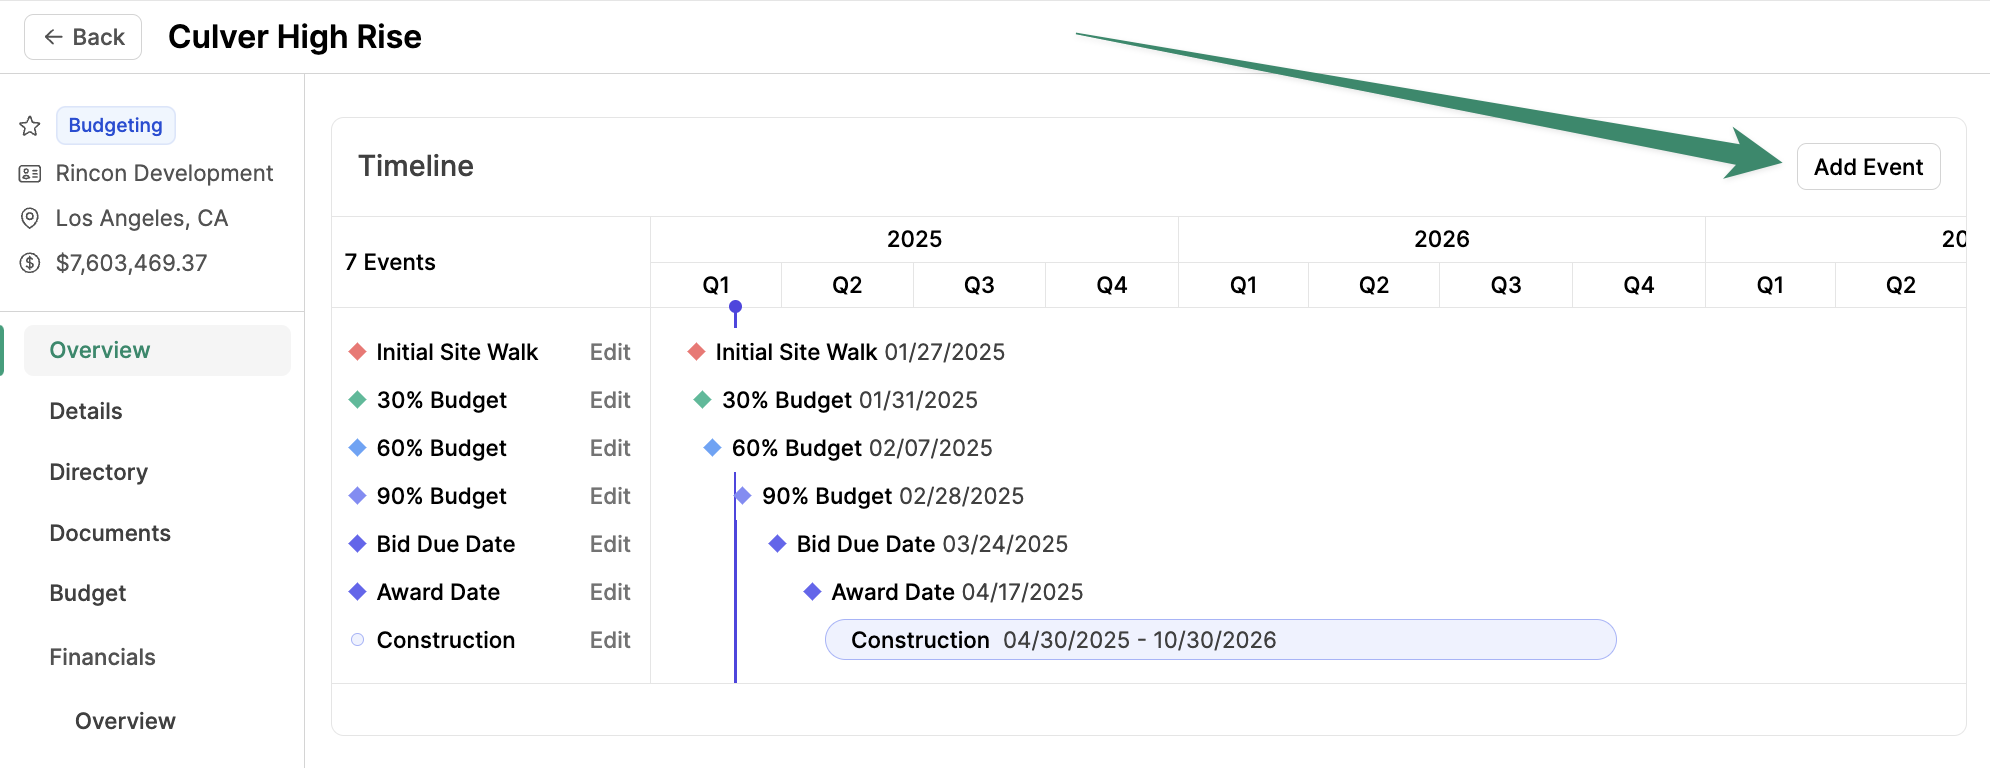
Task: Click the 2025 year header
Action: (914, 239)
